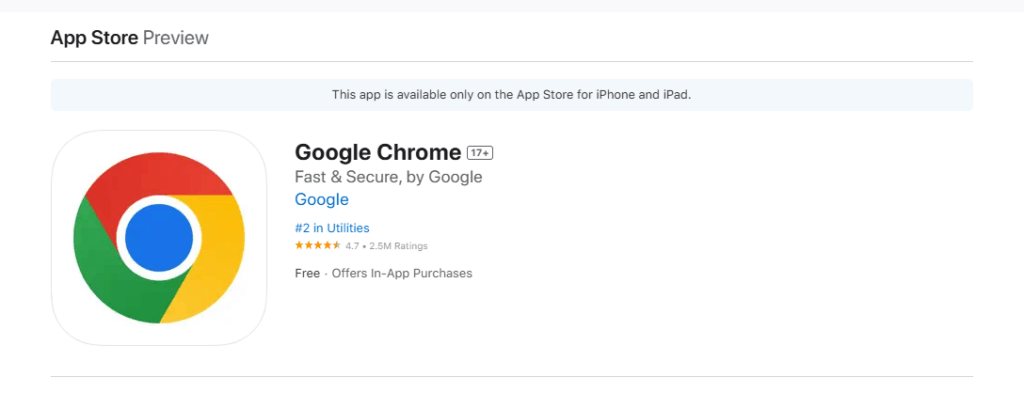Click the half-filled fifth rating star
1024x393 pixels.
336,245
